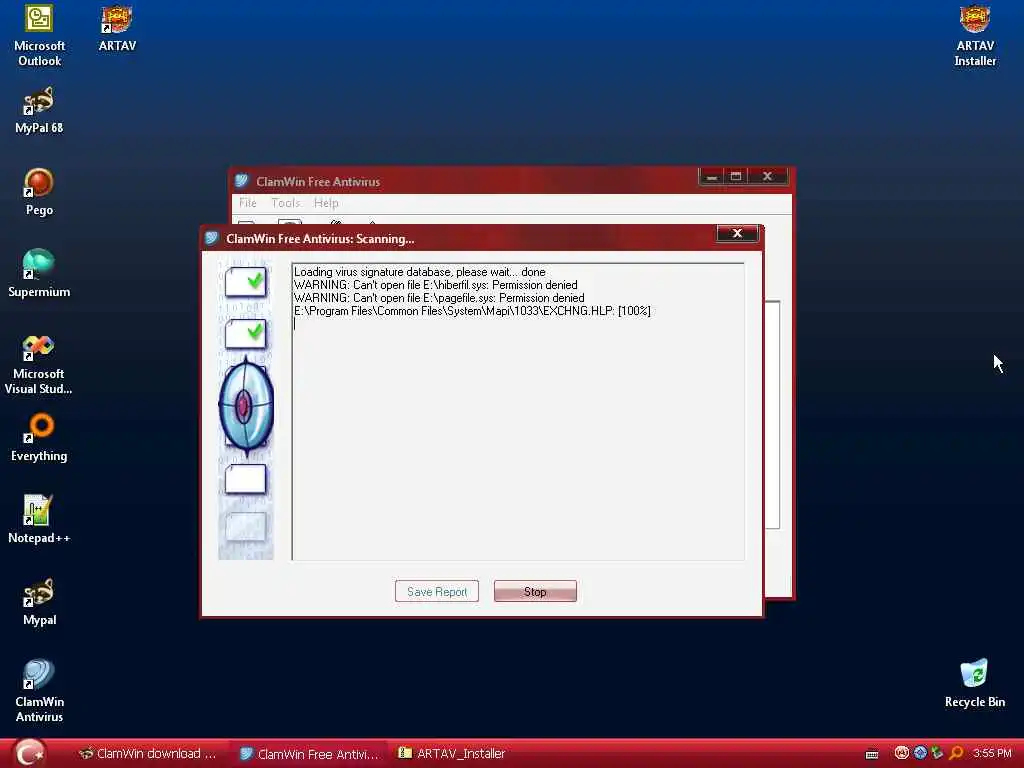Select the ARTAV Installer desktop icon

[x=975, y=34]
